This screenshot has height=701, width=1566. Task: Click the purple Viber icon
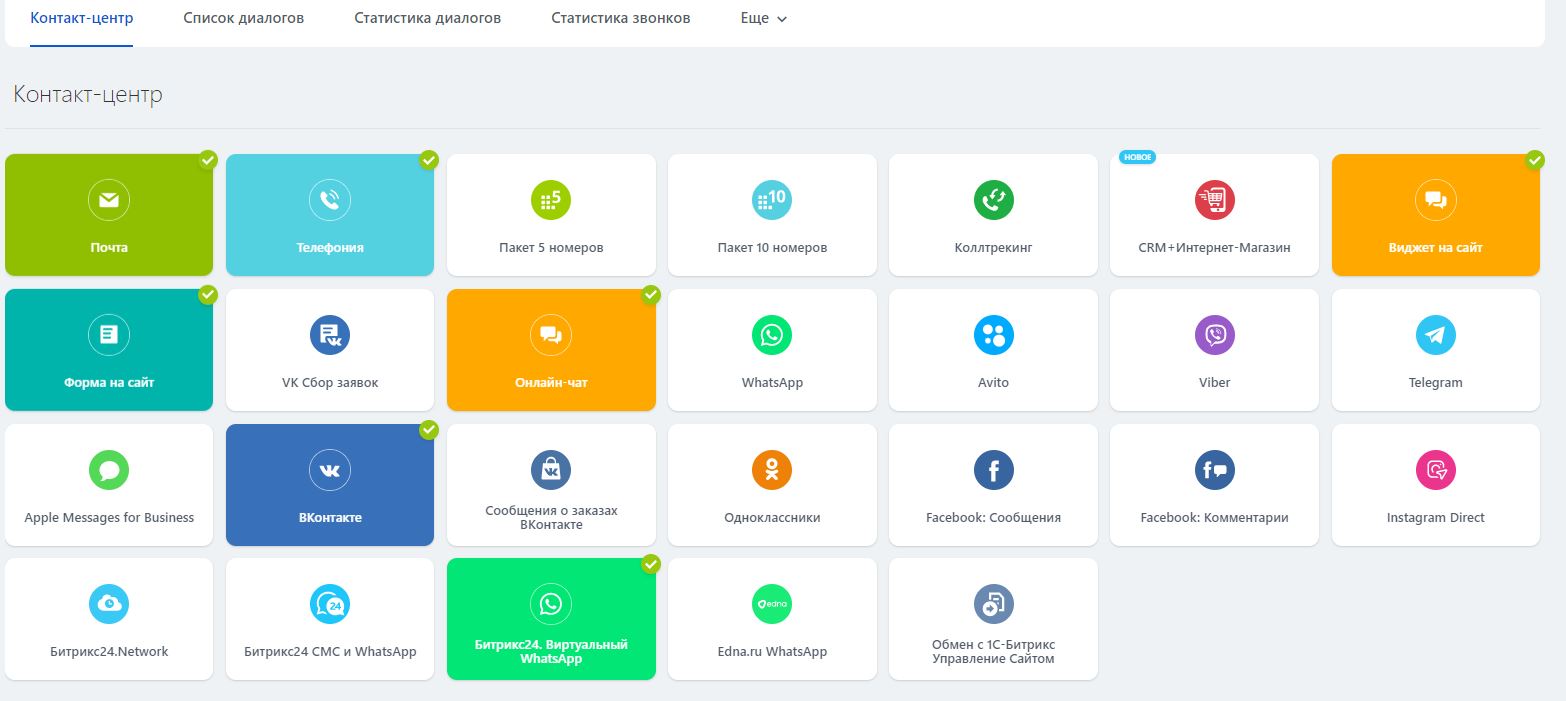[1215, 335]
